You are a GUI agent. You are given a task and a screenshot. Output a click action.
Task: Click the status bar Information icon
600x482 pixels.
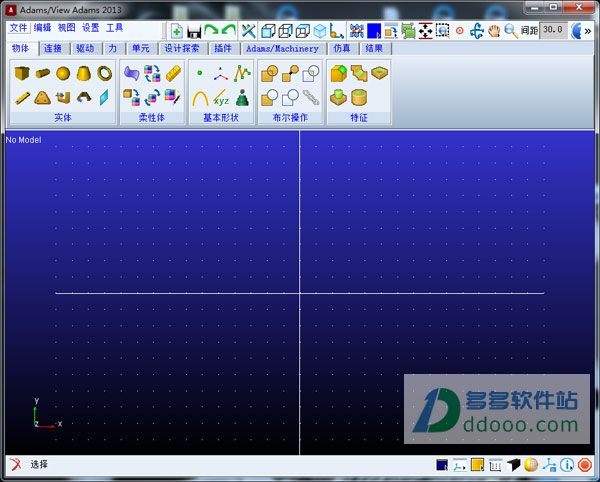coord(567,465)
